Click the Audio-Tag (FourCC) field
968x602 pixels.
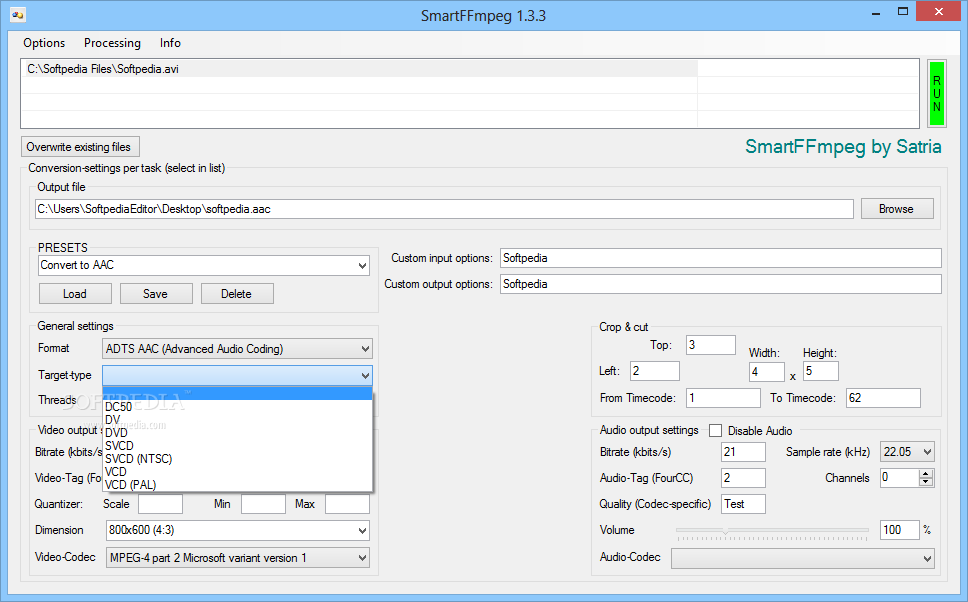743,478
